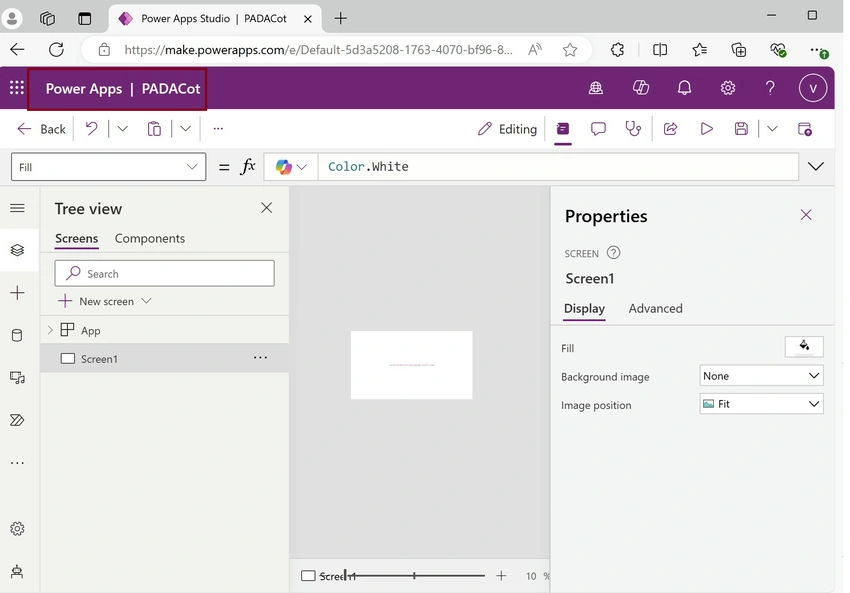Click the publish icon
Screen dimensions: 850x593
point(804,129)
